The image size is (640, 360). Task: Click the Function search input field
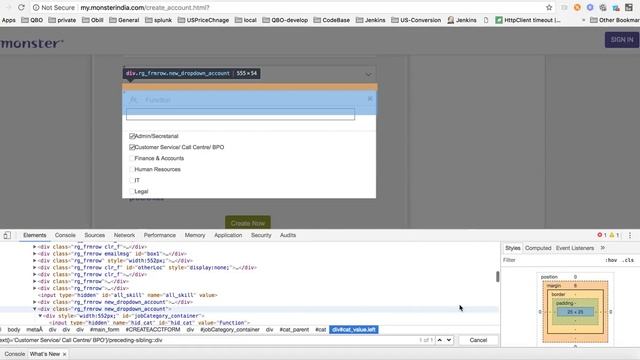pyautogui.click(x=240, y=114)
